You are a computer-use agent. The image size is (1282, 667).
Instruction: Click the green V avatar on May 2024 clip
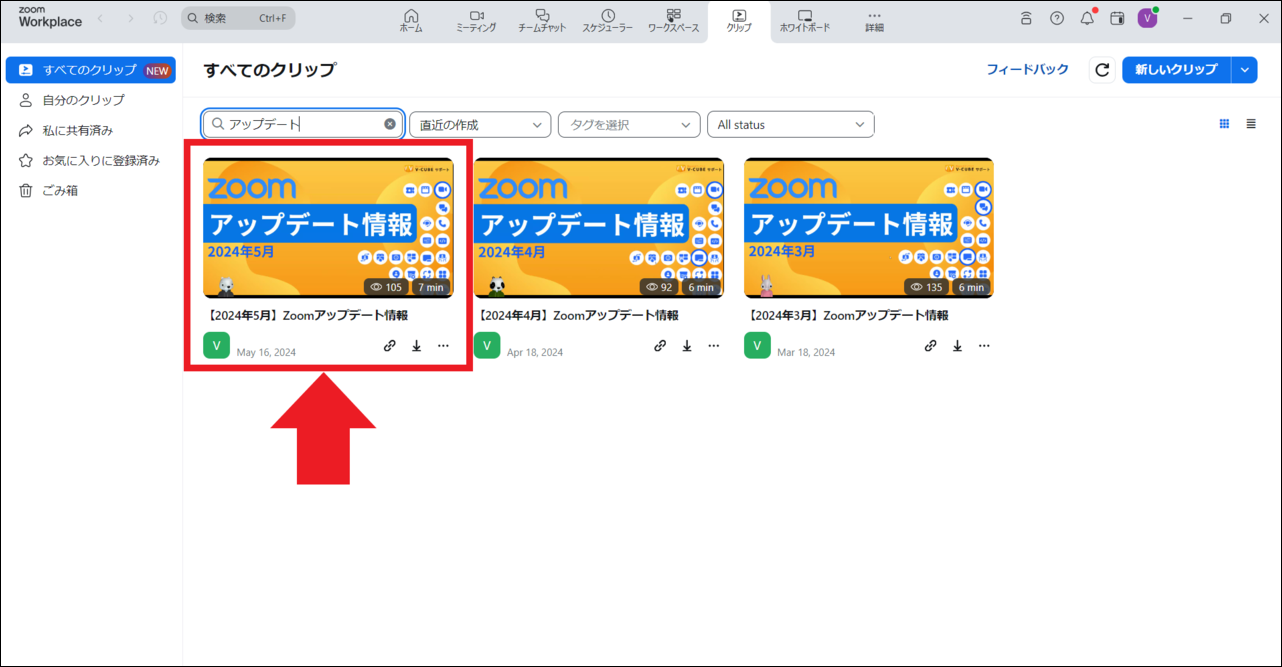coord(216,345)
